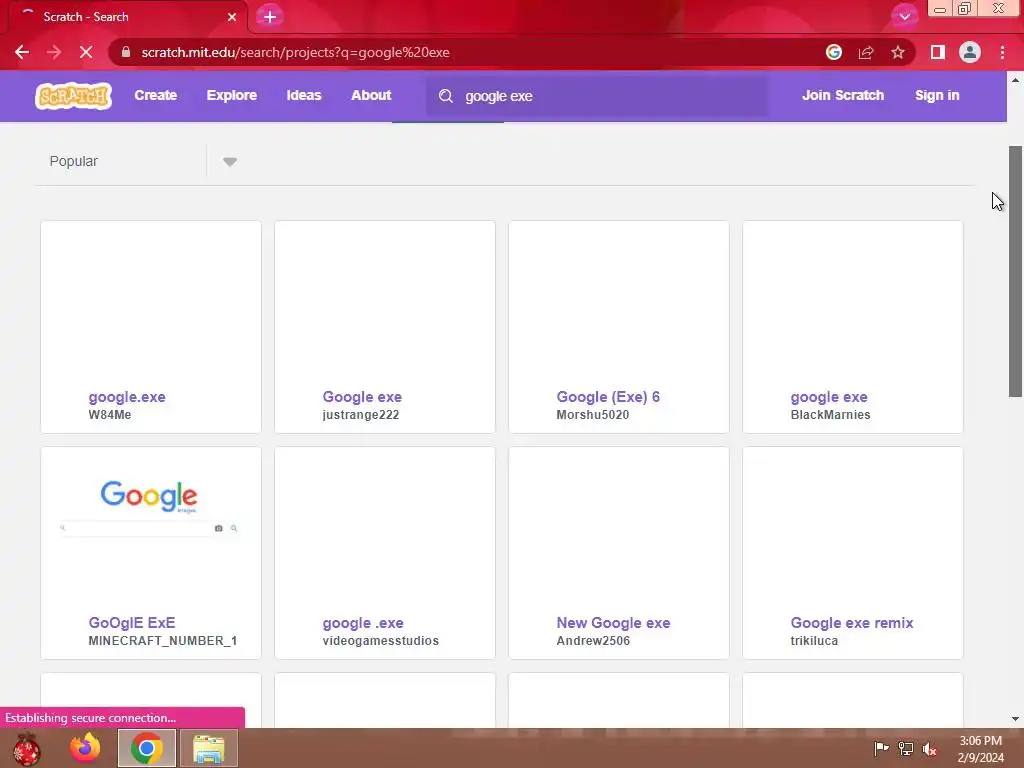Image resolution: width=1024 pixels, height=768 pixels.
Task: Click the search magnifier icon in Scratch bar
Action: point(446,96)
